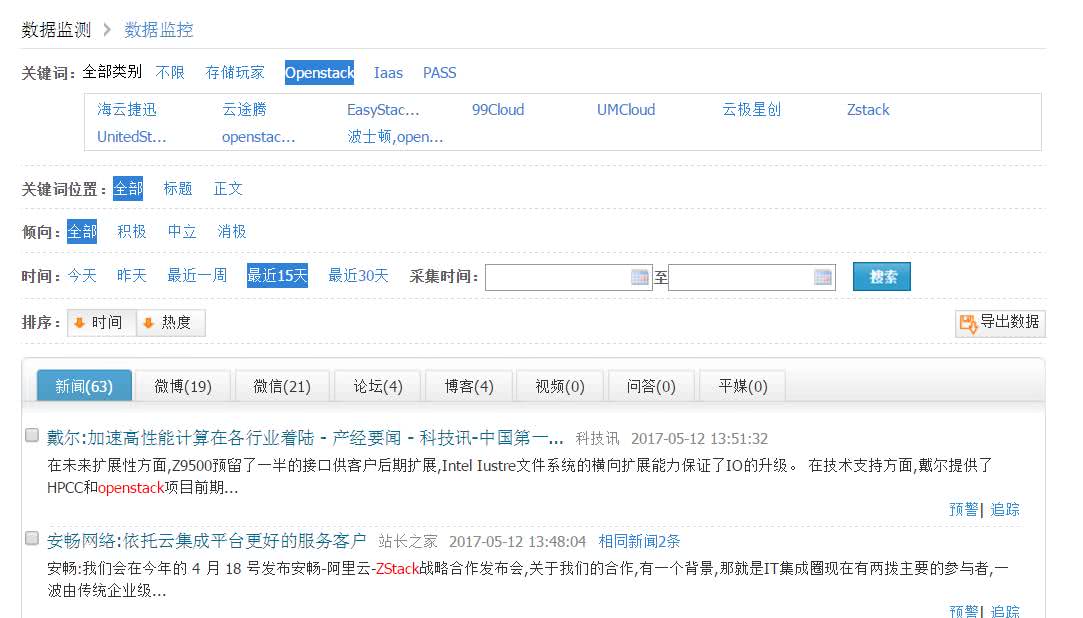Open the 相同新闻2条 link
This screenshot has width=1083, height=618.
click(640, 541)
